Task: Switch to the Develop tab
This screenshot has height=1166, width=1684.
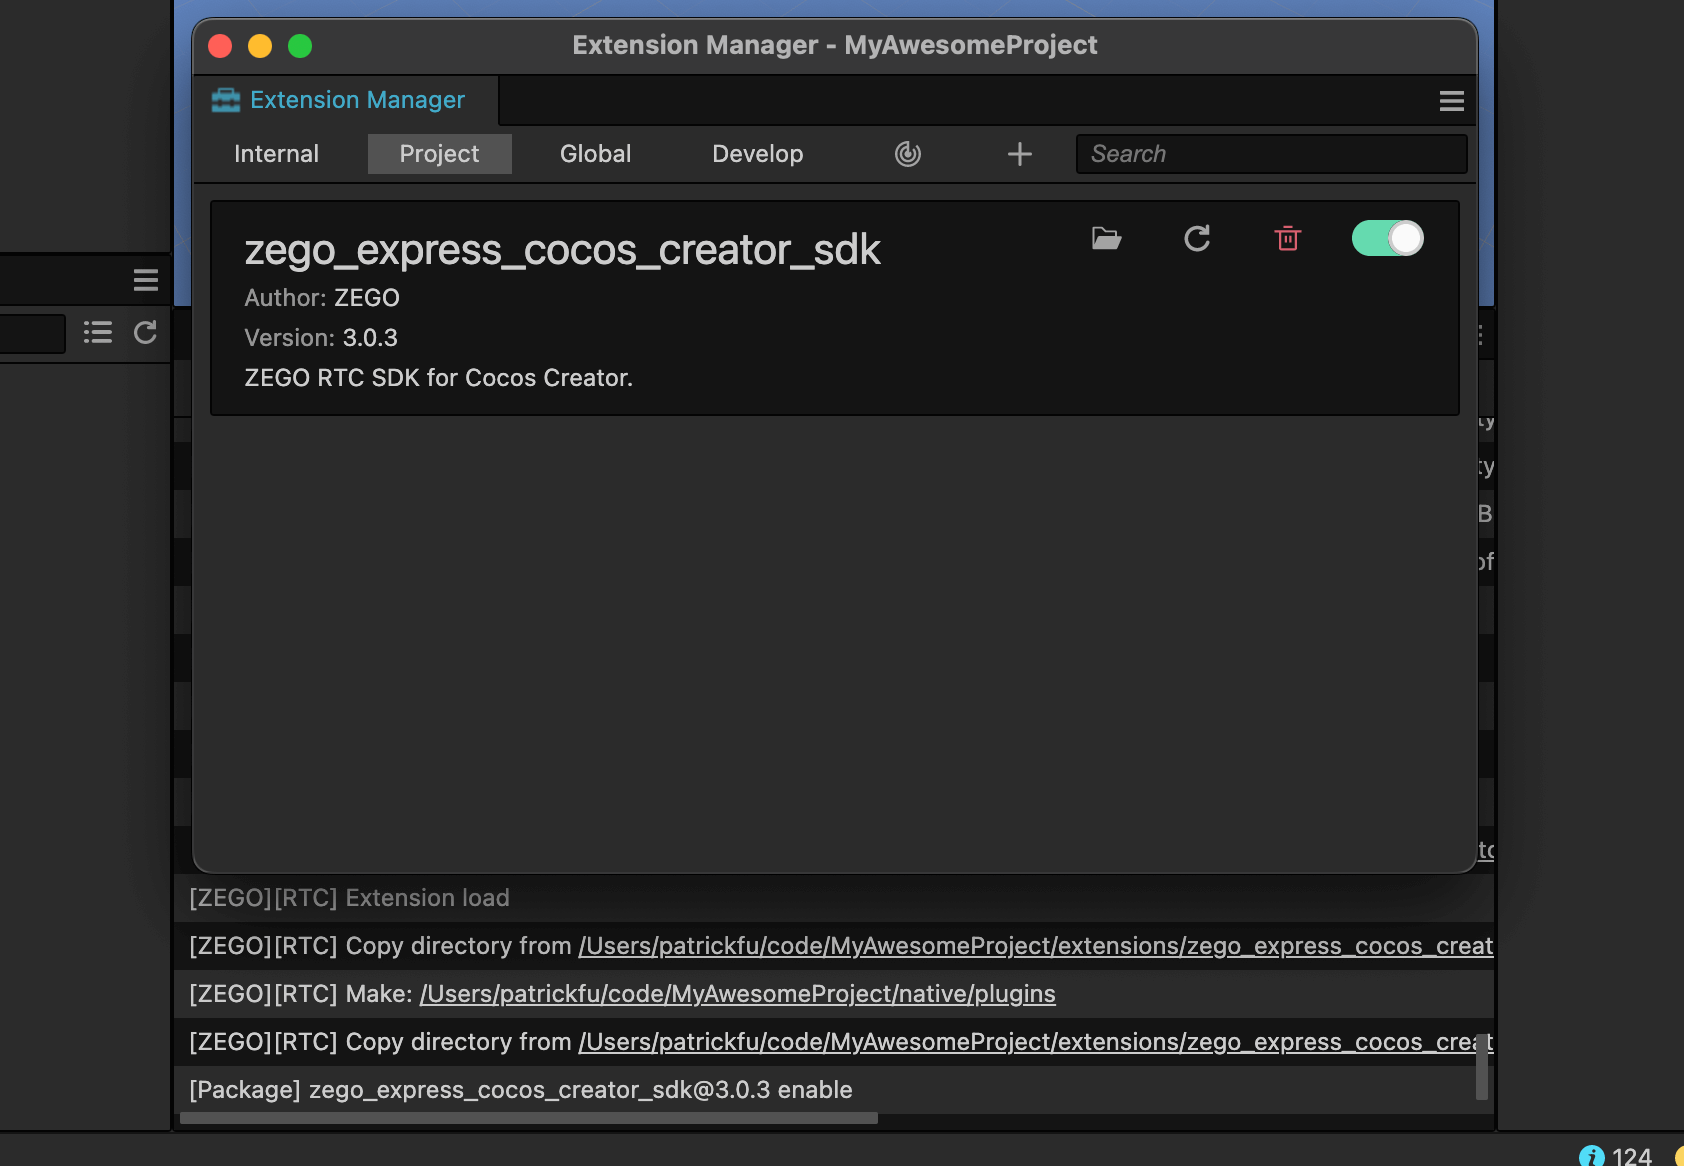Action: [757, 153]
